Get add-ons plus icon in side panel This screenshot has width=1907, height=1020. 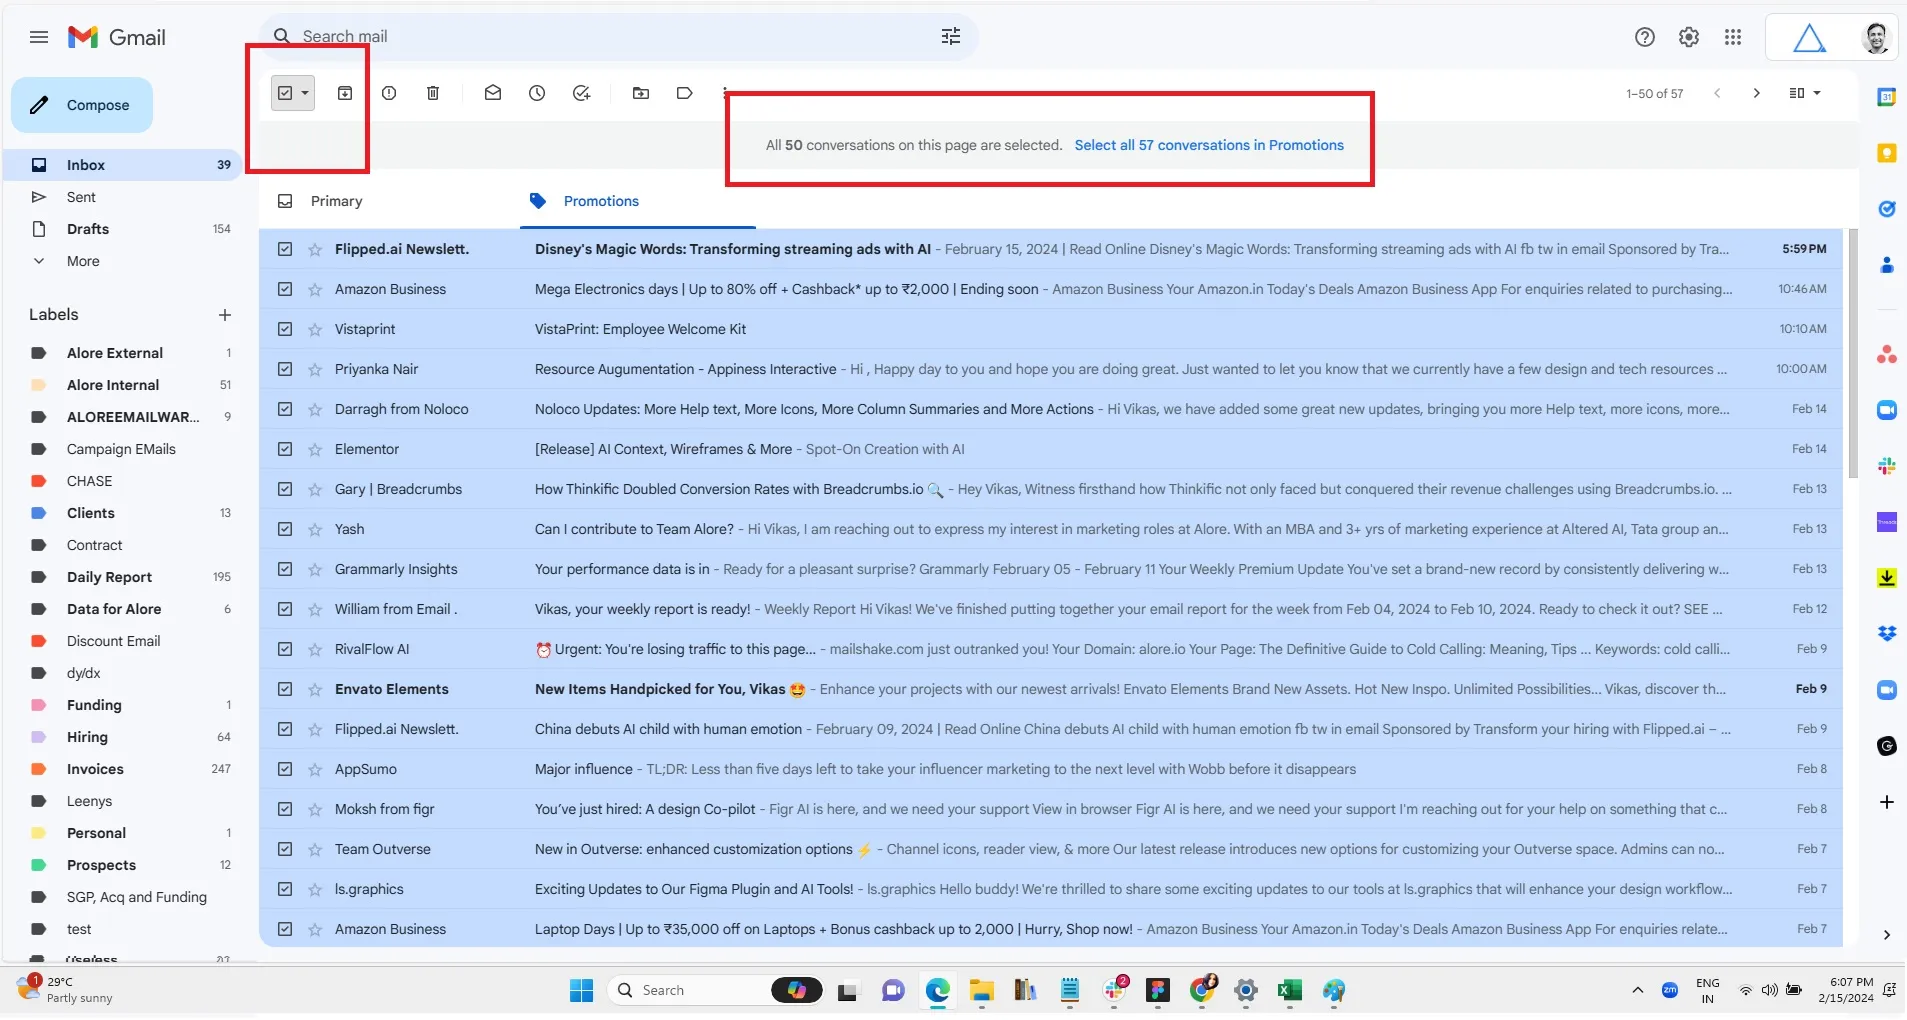[x=1887, y=802]
